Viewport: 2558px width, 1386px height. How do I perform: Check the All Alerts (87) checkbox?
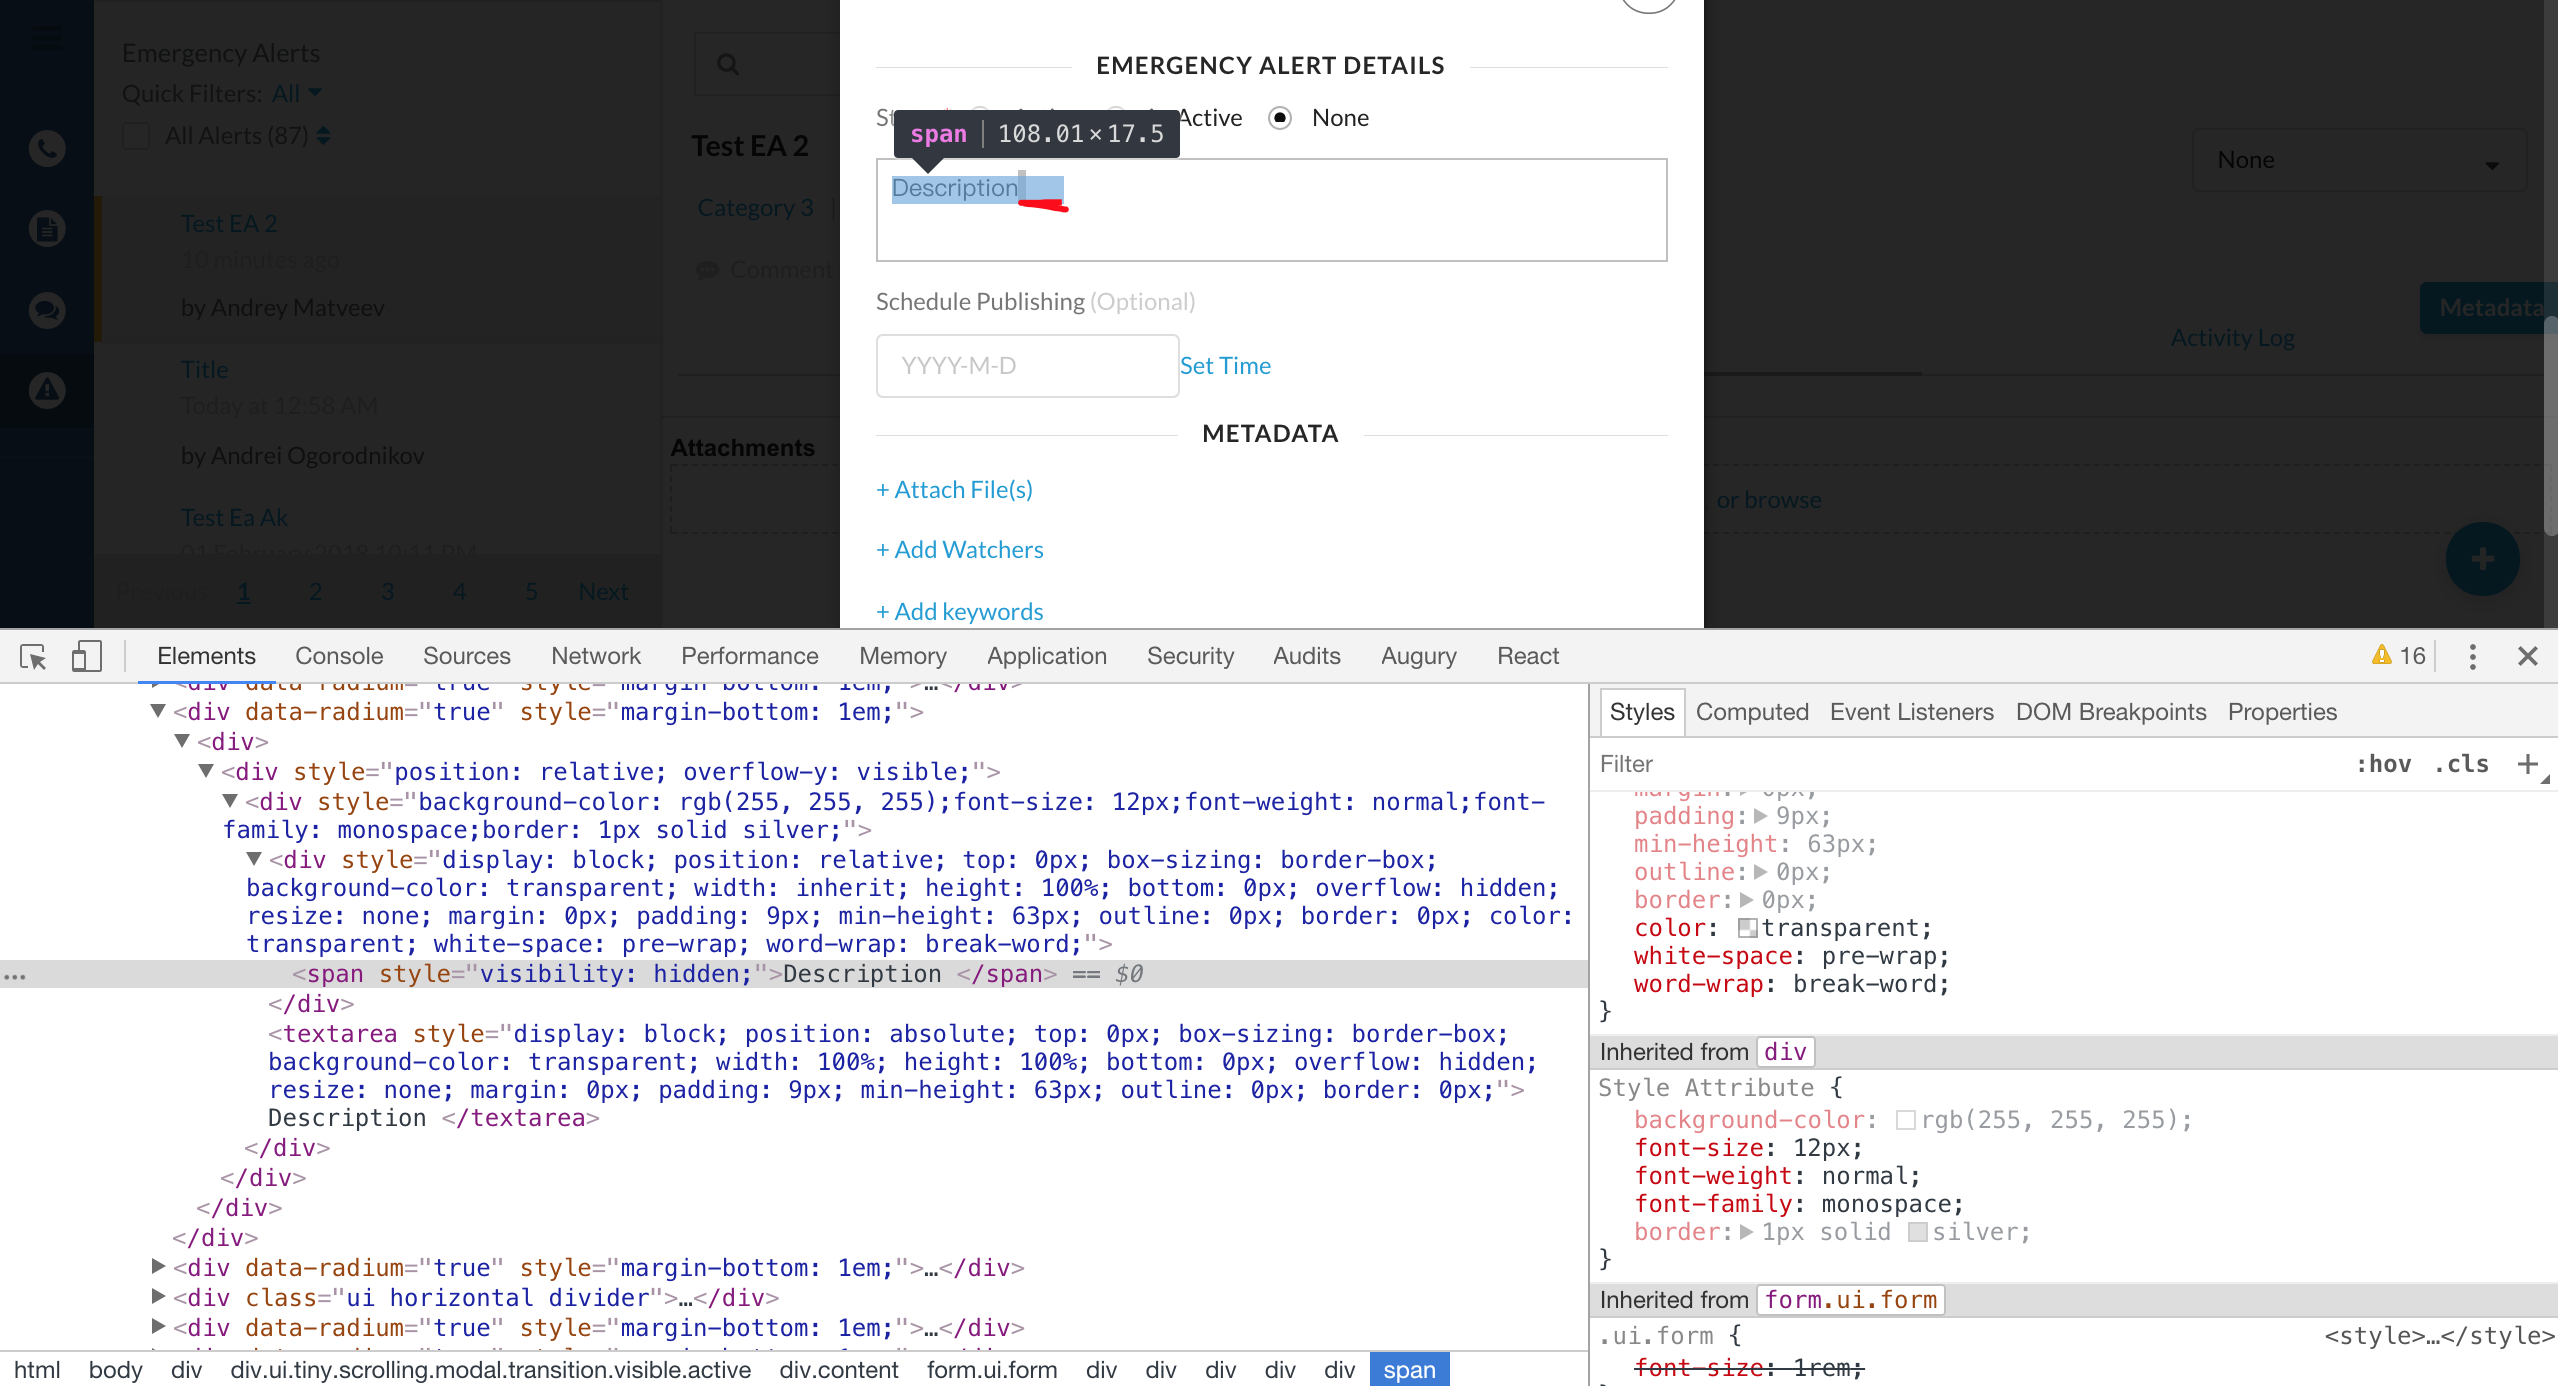137,136
